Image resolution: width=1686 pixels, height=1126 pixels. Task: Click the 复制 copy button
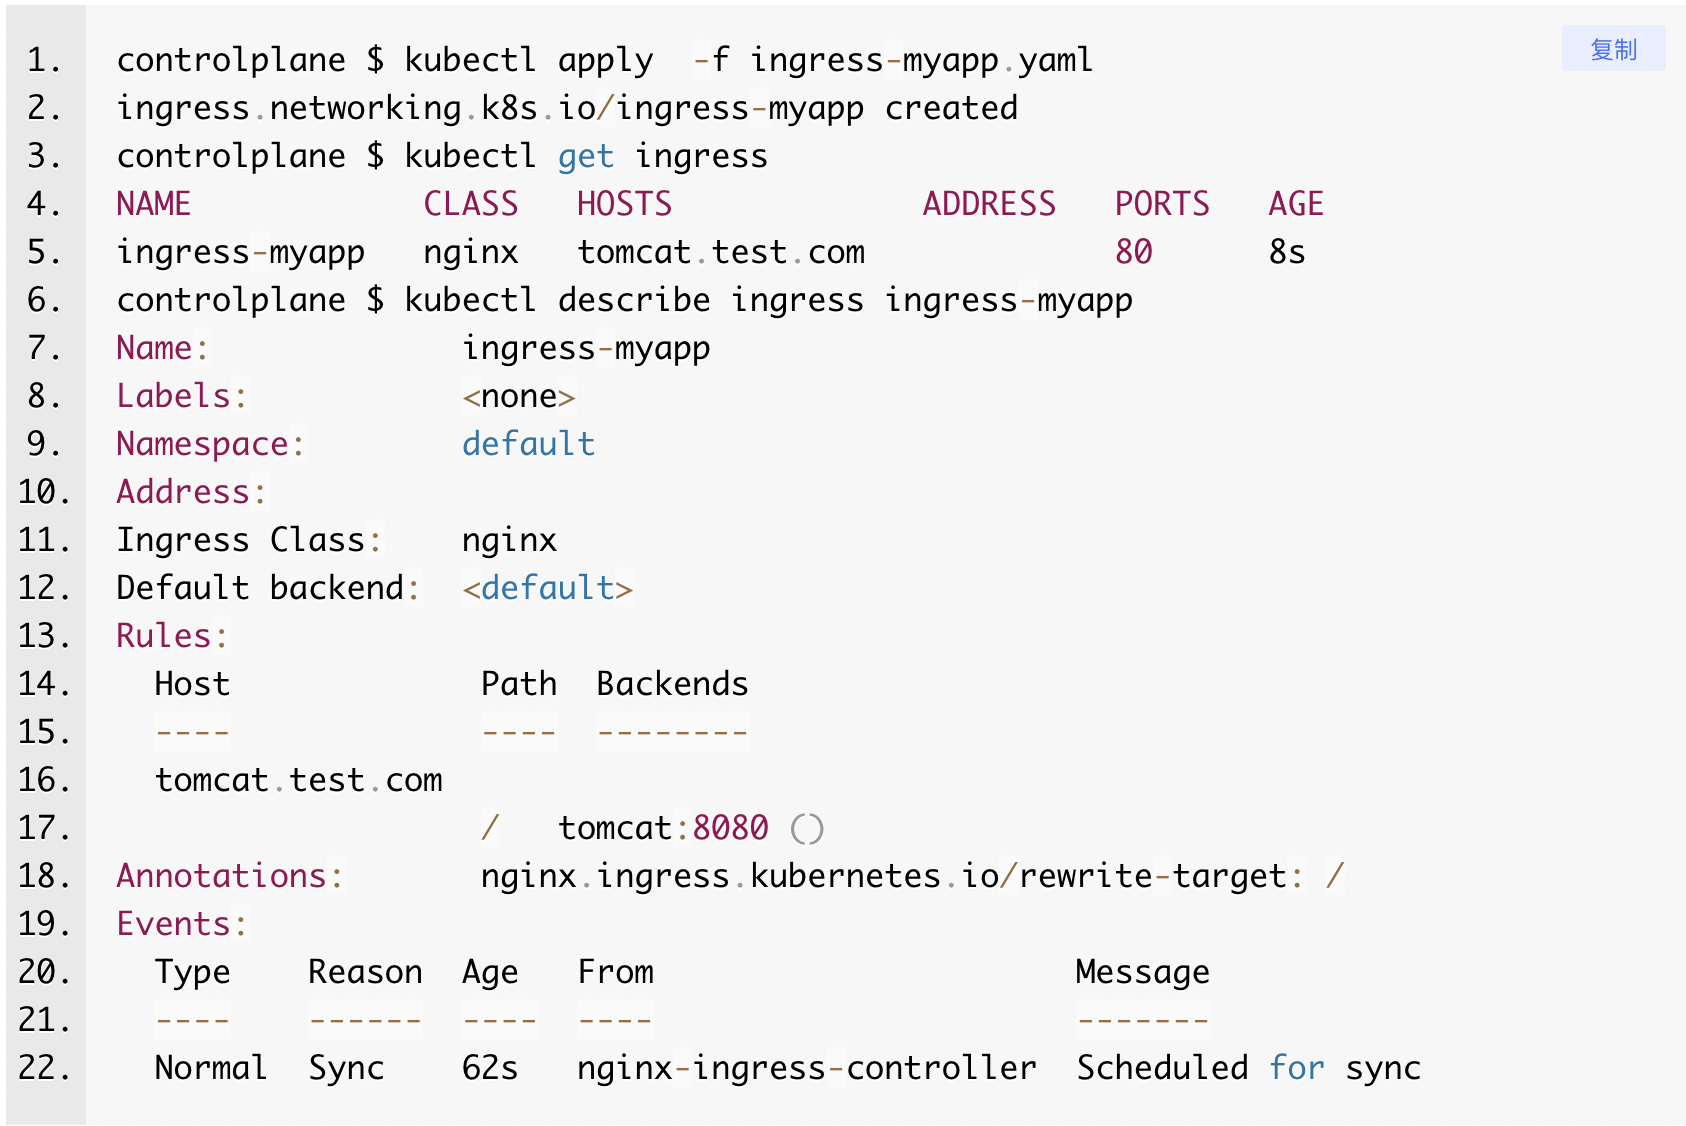tap(1612, 49)
